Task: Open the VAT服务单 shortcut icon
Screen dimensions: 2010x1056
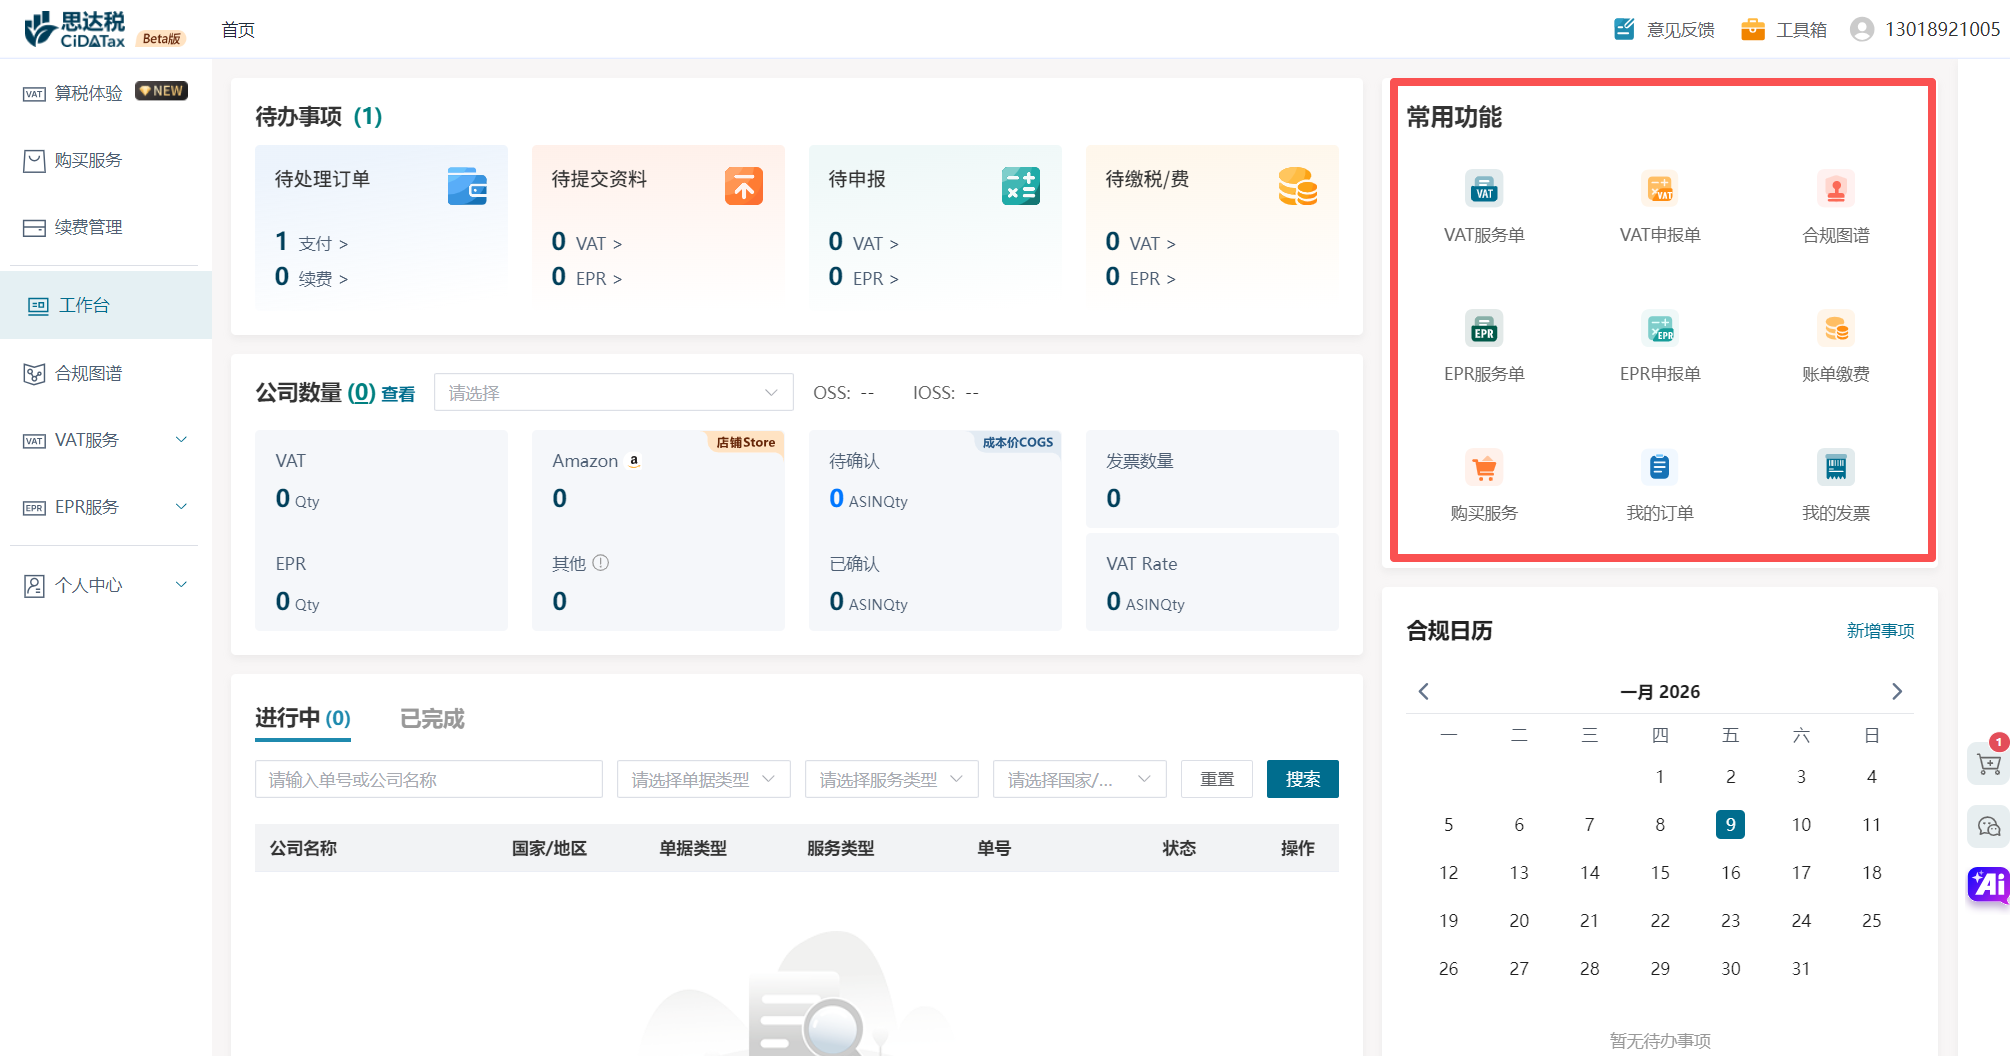Action: [x=1484, y=189]
